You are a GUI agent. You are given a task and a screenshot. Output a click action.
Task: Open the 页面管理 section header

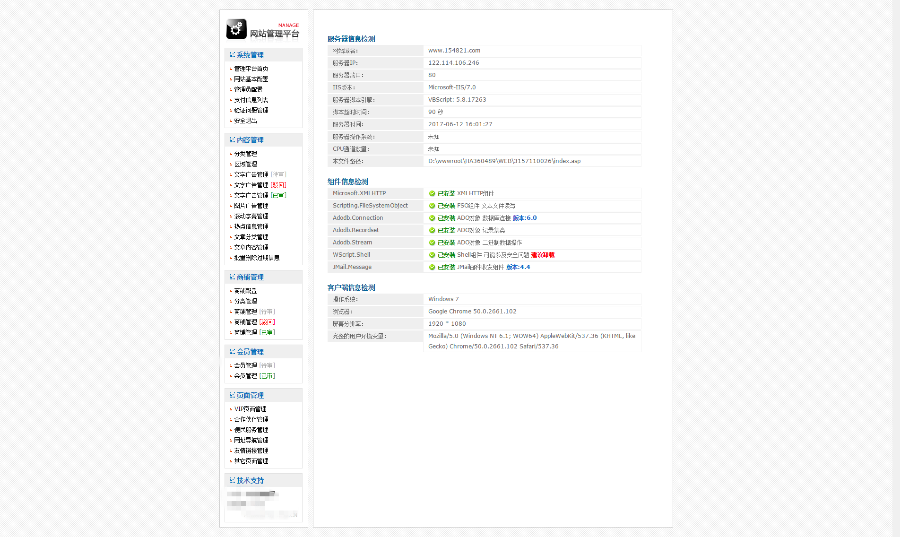tap(263, 395)
